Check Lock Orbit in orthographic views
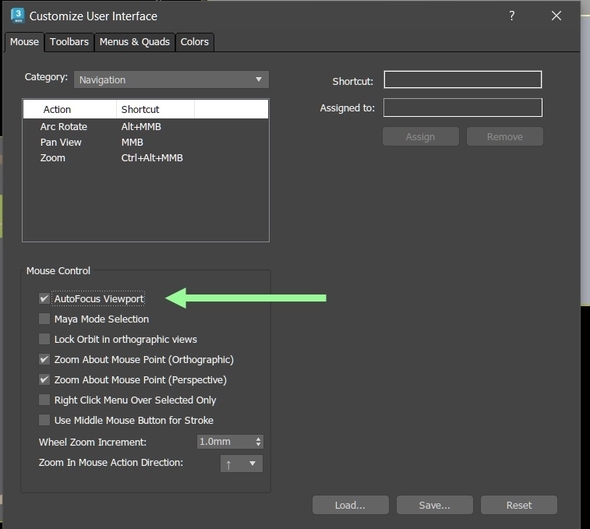This screenshot has width=590, height=529. (44, 339)
